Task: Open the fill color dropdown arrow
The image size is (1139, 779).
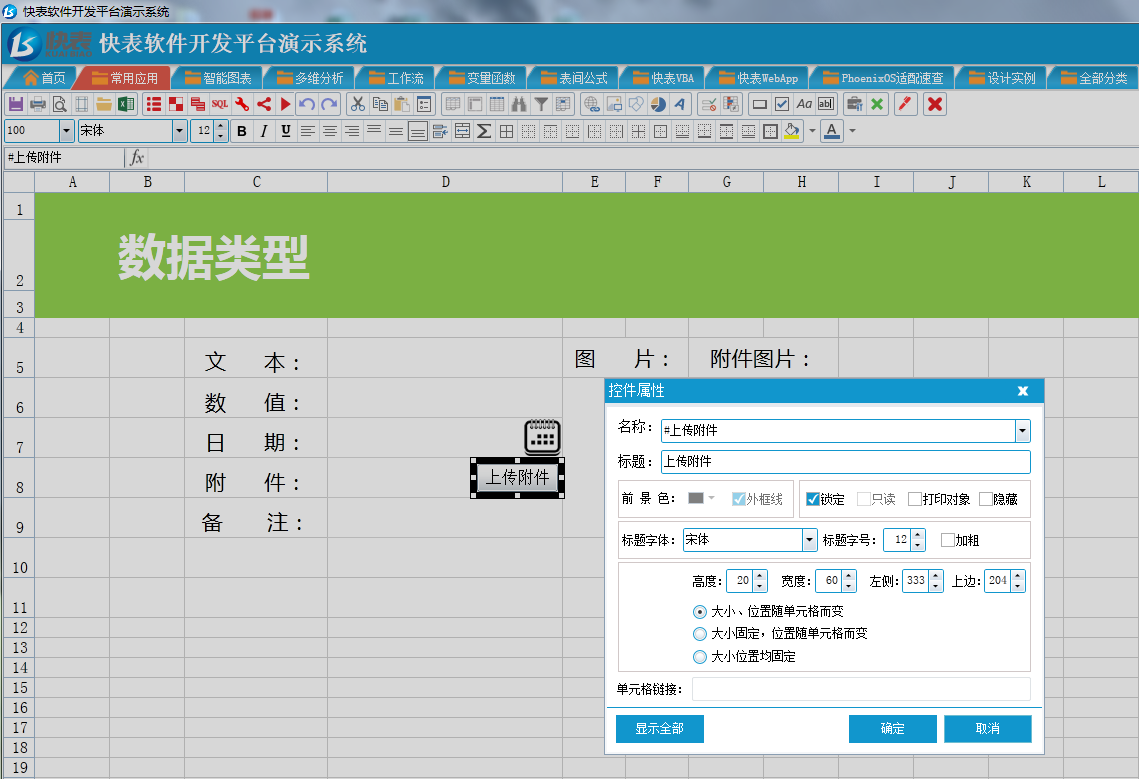Action: click(812, 132)
